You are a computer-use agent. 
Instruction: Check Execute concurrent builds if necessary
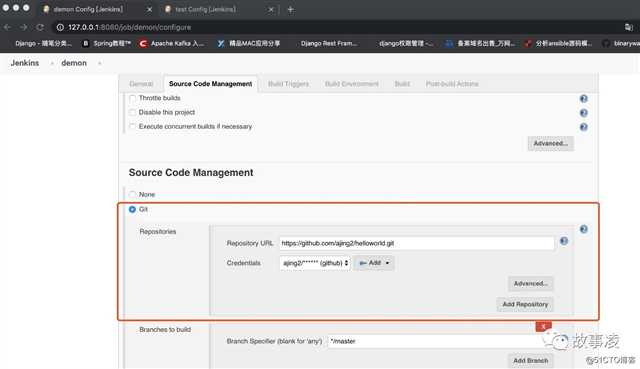pos(132,127)
